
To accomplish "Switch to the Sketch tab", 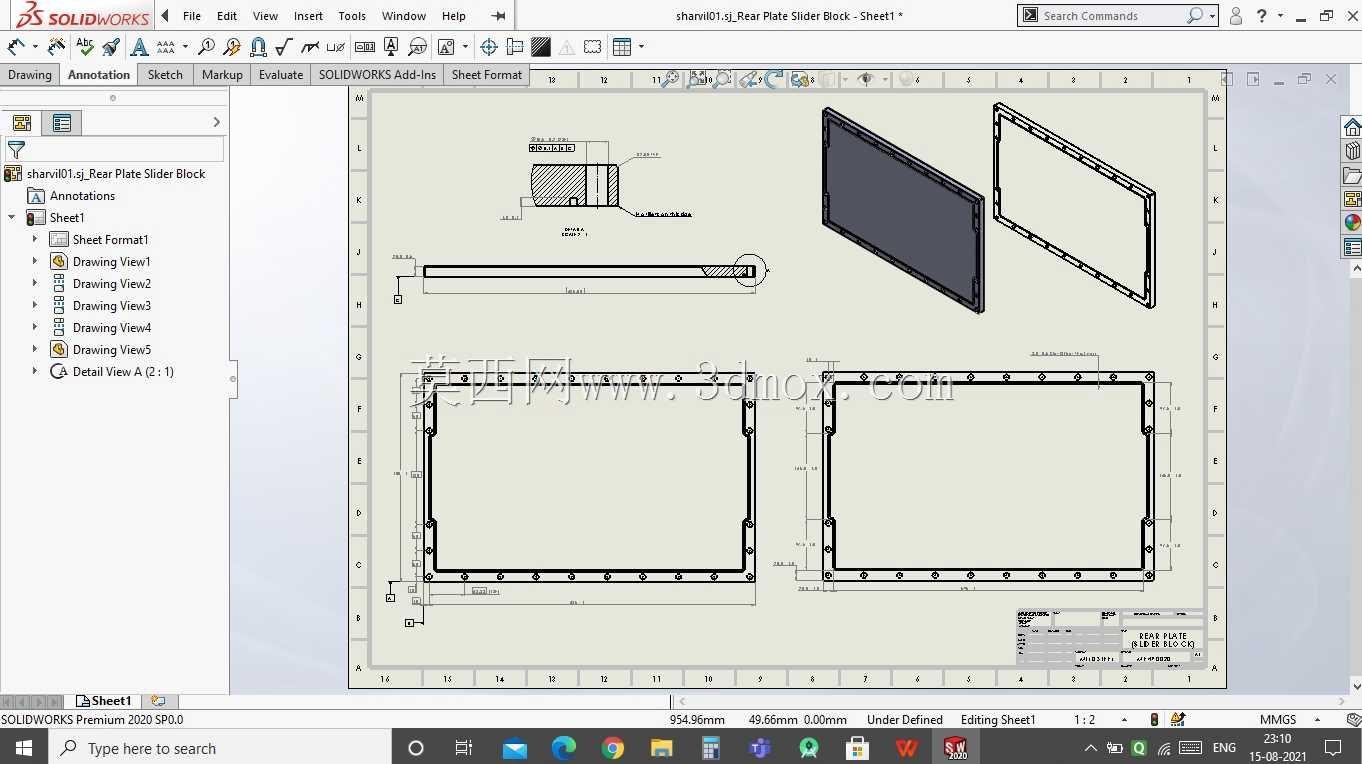I will click(165, 74).
